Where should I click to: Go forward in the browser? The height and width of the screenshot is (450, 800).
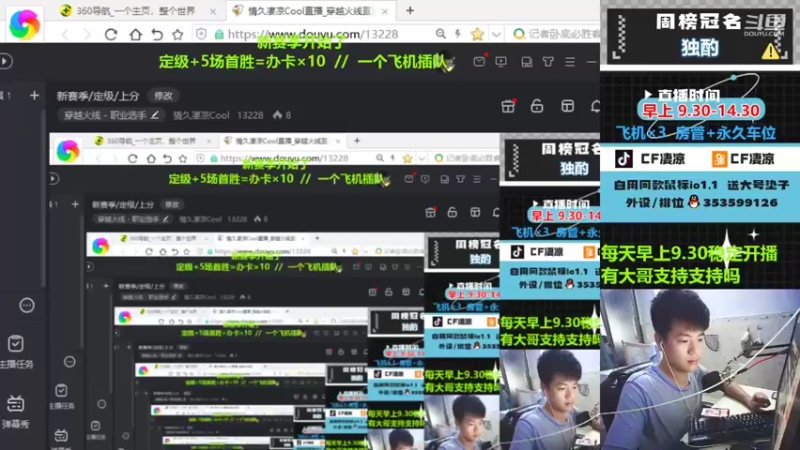coord(87,34)
